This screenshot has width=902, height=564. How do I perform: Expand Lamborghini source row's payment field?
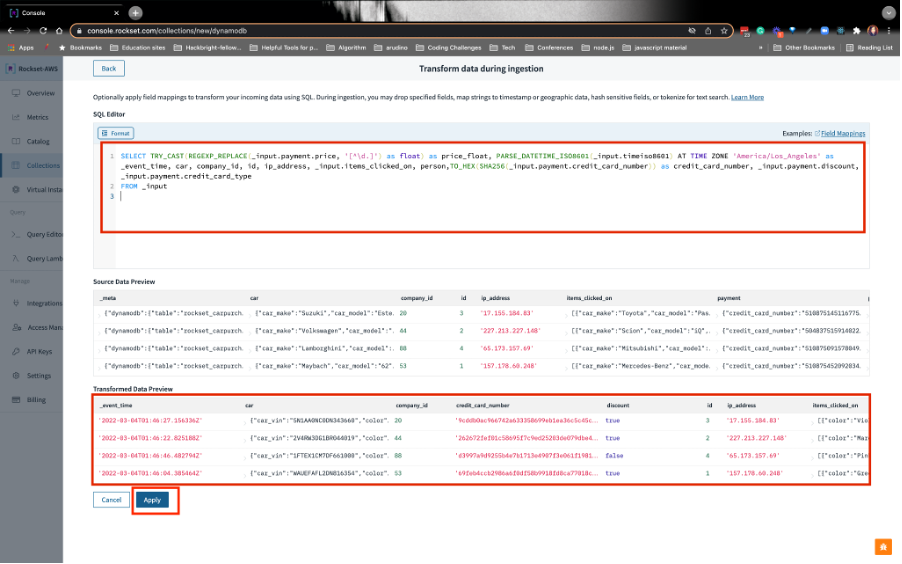point(717,349)
